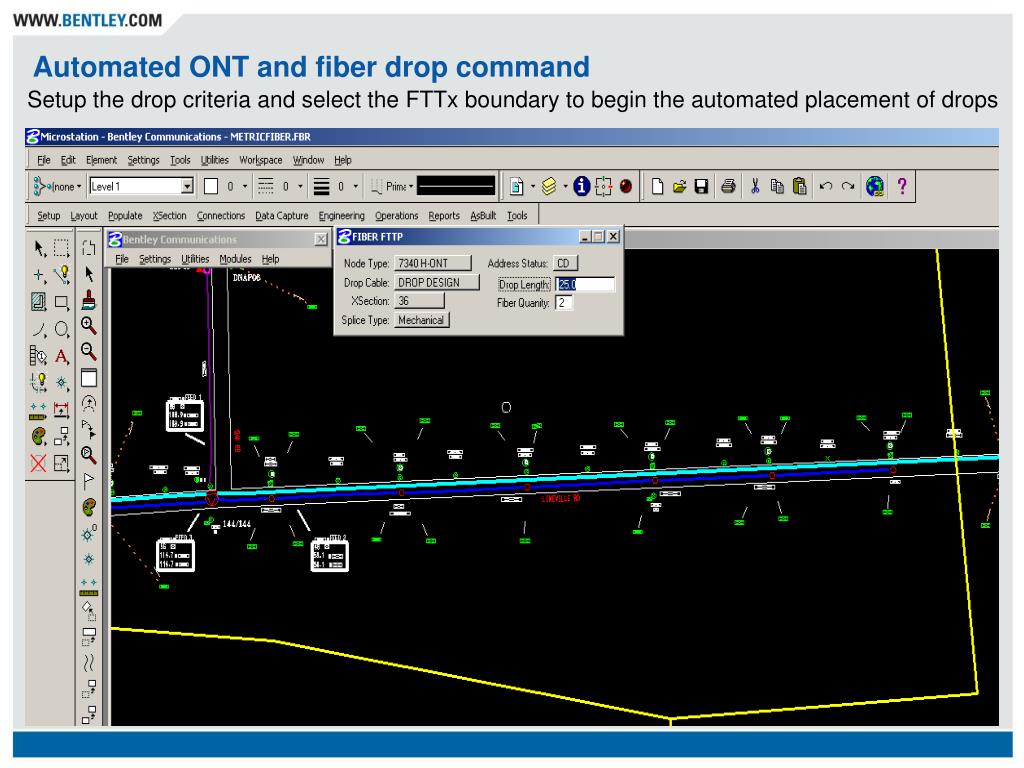The width and height of the screenshot is (1024, 768).
Task: Open the Engineering menu
Action: click(342, 216)
